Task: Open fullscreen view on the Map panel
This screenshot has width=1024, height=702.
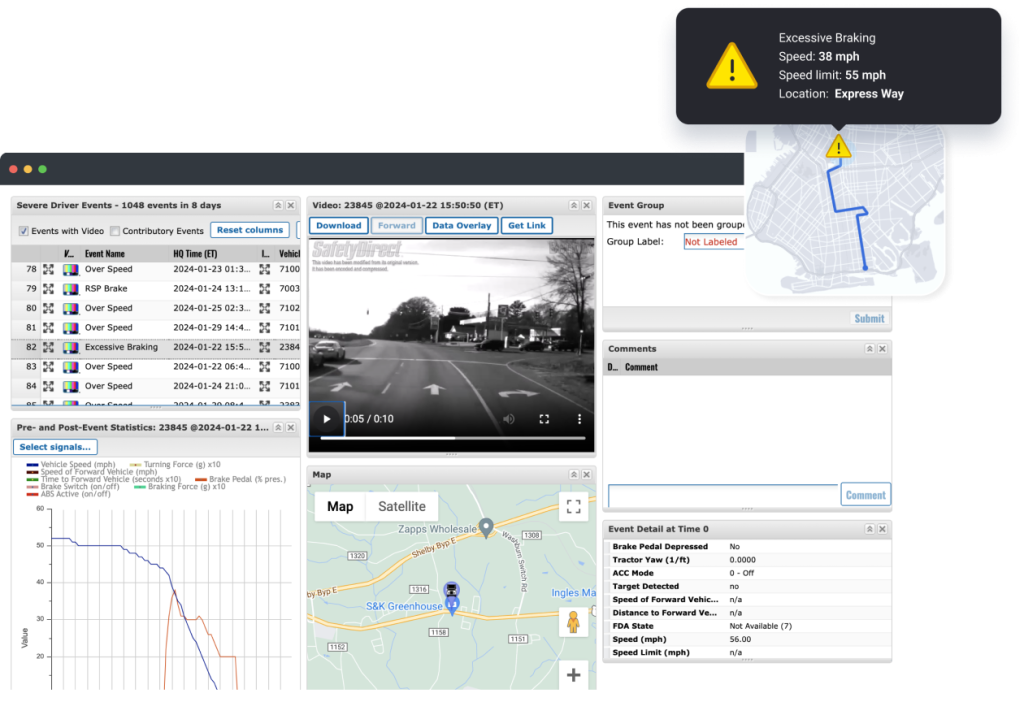Action: (573, 507)
